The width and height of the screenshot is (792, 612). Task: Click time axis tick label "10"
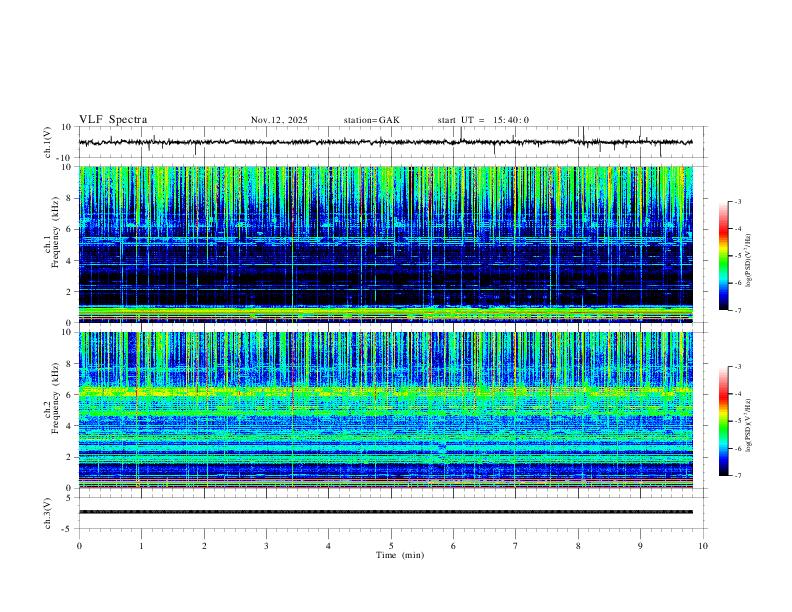coord(703,546)
